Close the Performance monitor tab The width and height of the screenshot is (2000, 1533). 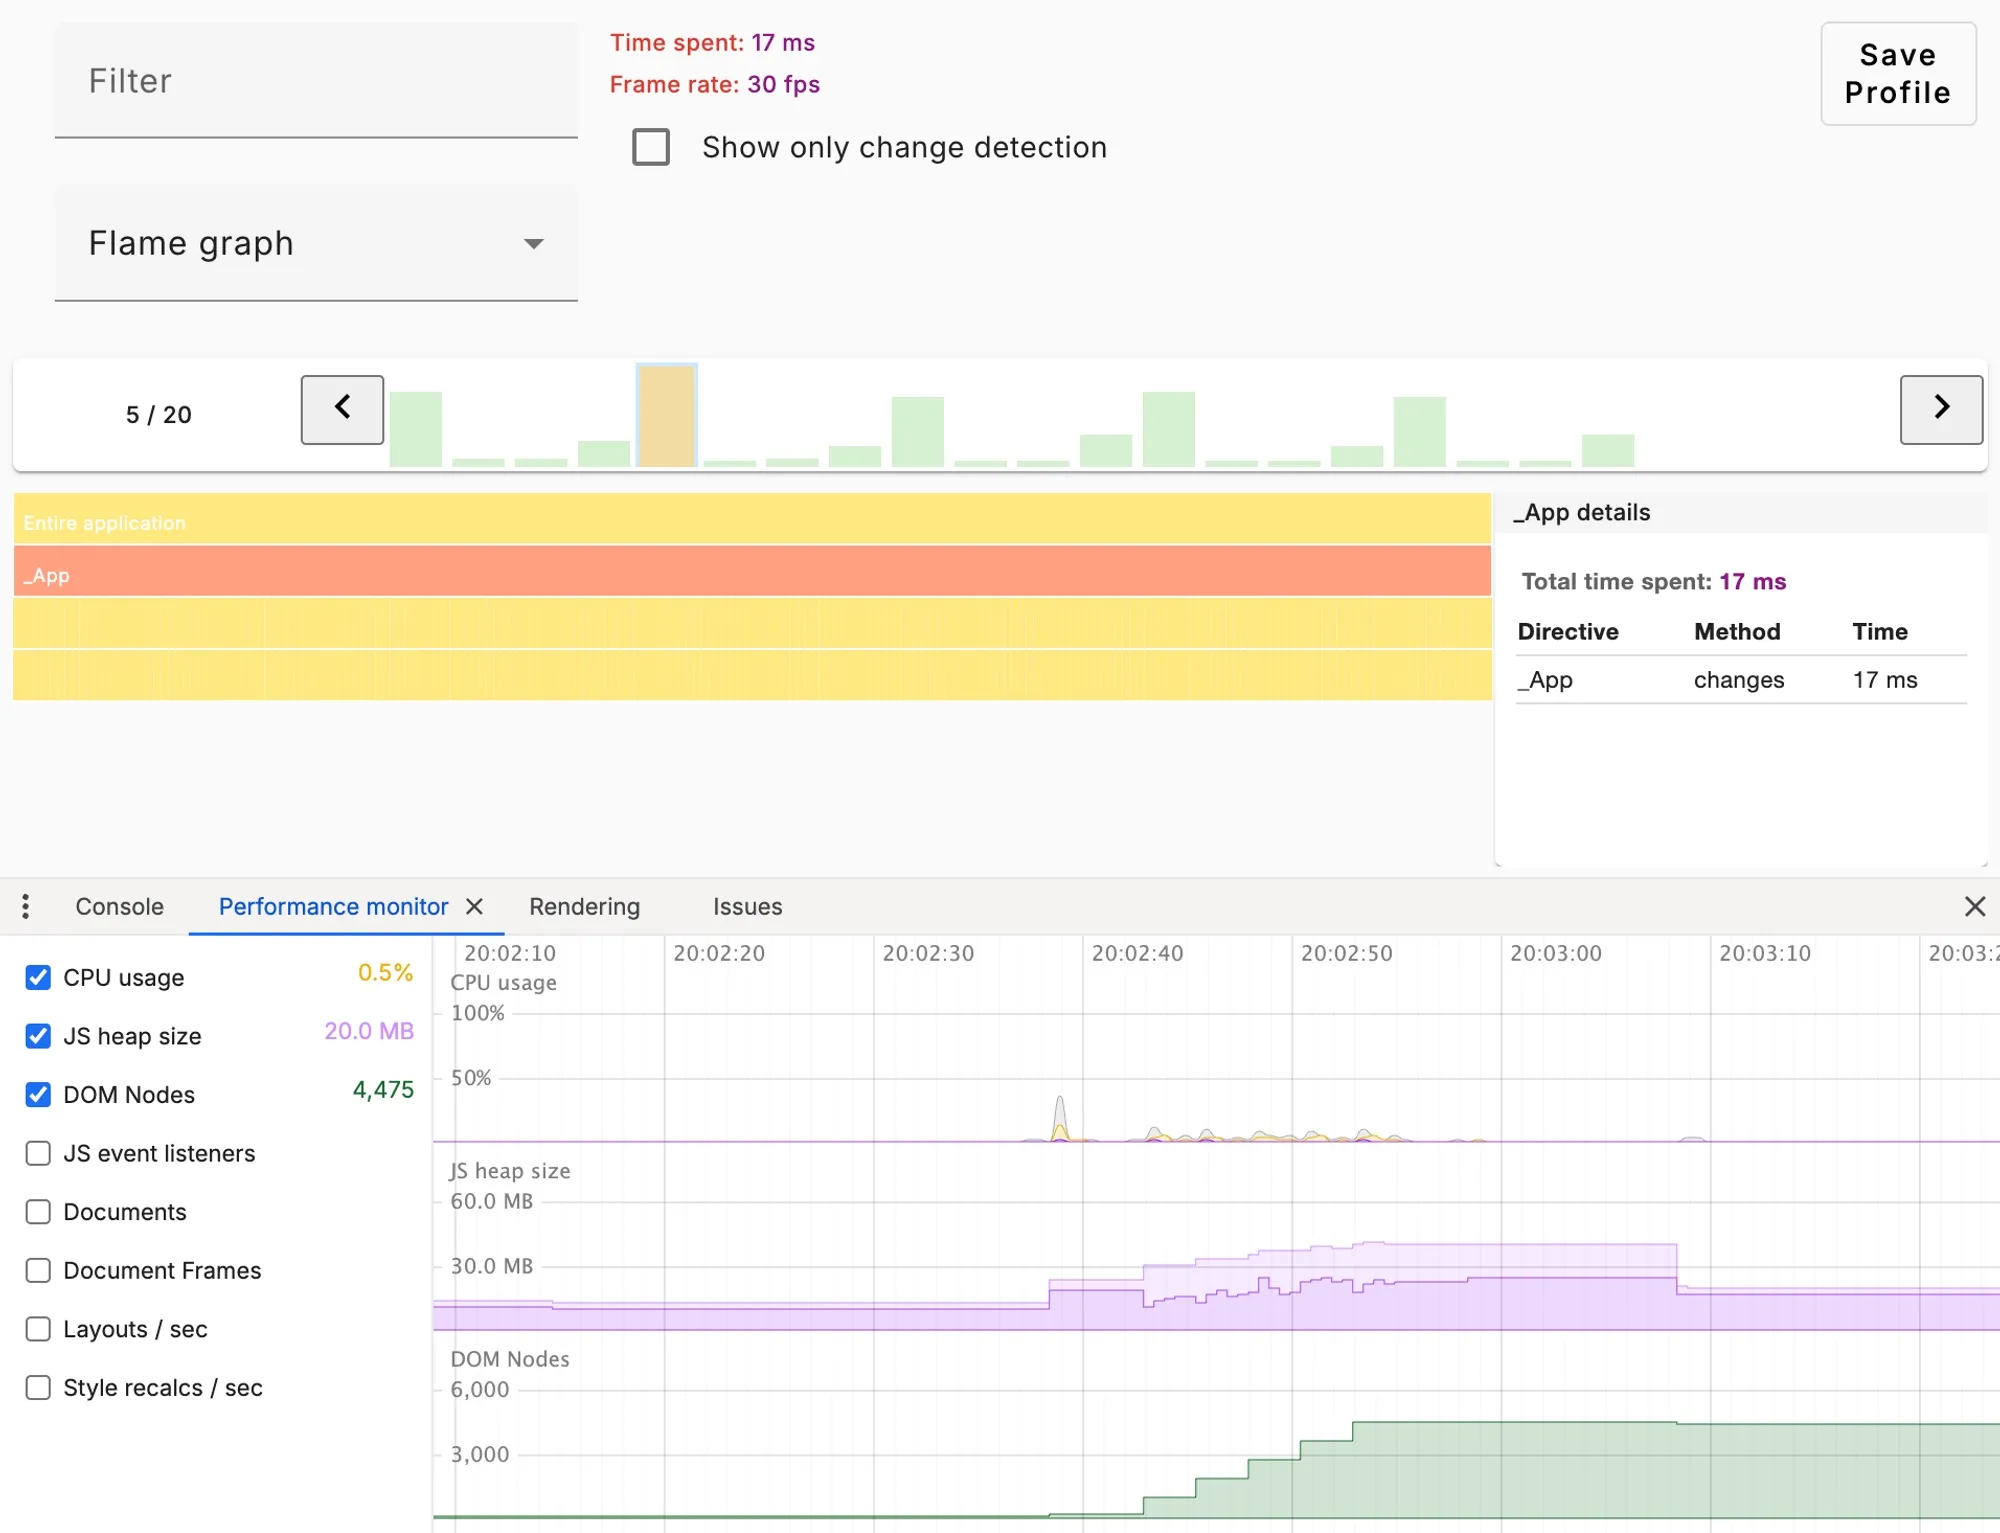(475, 907)
